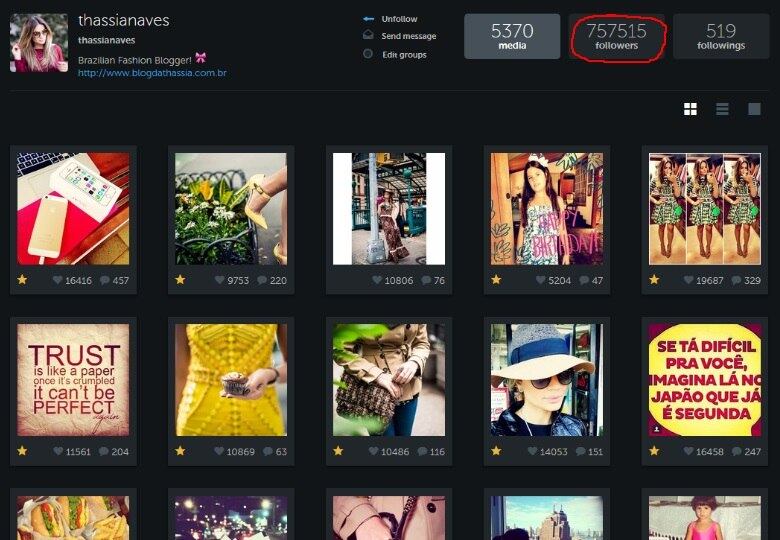
Task: Toggle star on the yellow dress photo
Action: (180, 451)
